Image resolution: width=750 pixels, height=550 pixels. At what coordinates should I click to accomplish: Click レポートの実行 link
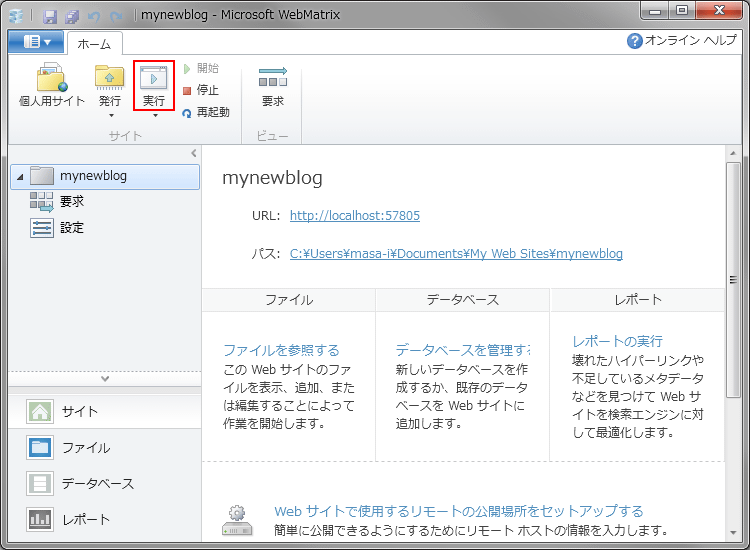[x=618, y=341]
